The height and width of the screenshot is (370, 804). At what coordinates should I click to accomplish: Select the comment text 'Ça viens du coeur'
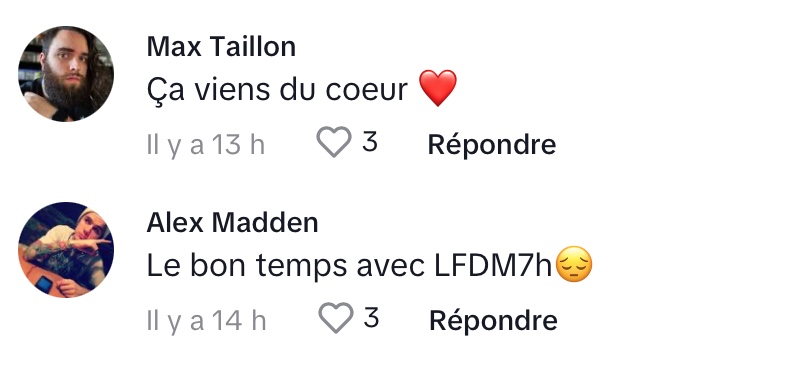(x=277, y=89)
